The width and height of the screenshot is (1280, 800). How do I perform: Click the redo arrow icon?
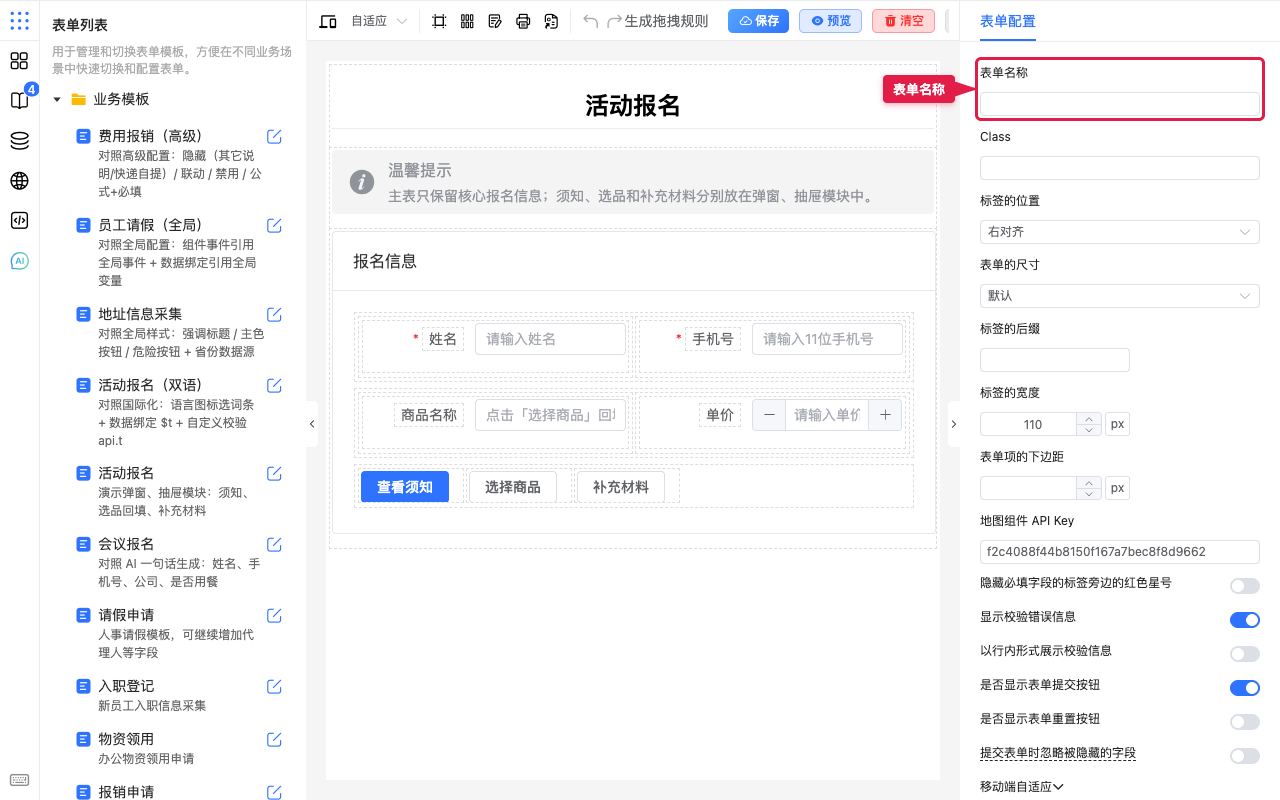click(615, 21)
